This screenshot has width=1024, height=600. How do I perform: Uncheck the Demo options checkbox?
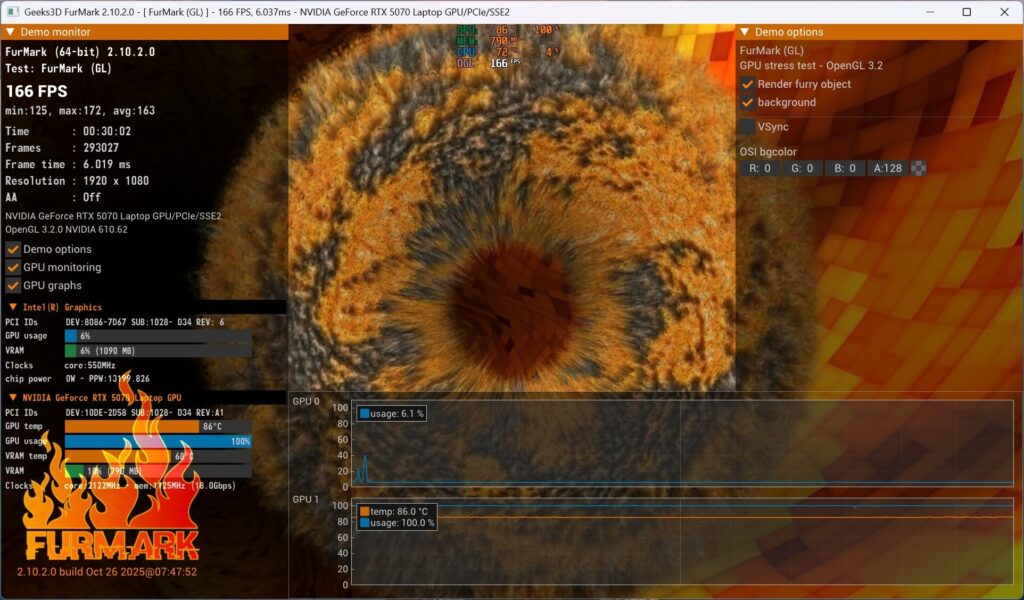(x=13, y=249)
